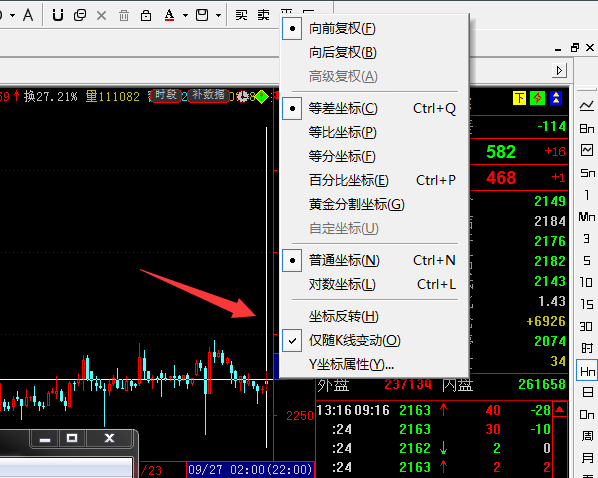
Task: Click the yellow 下 icon in quote panel
Action: 519,98
